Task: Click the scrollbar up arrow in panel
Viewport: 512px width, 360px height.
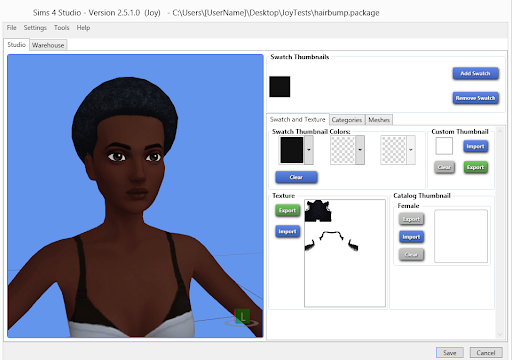Action: (x=500, y=132)
